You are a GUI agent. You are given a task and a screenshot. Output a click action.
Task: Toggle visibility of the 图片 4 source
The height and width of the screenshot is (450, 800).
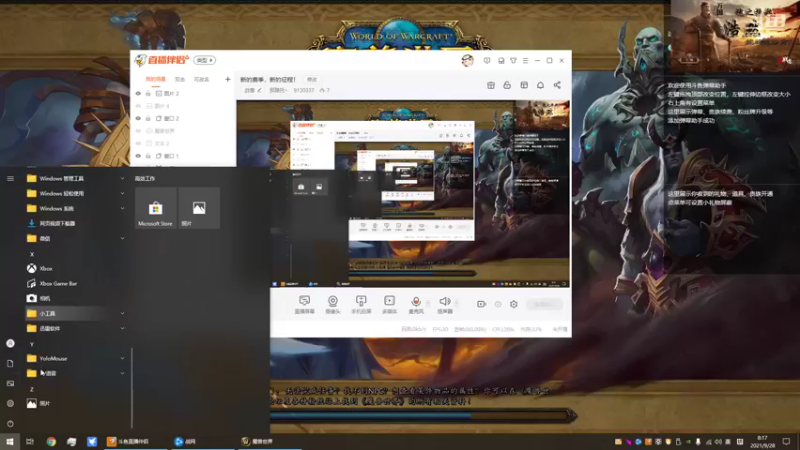click(138, 106)
